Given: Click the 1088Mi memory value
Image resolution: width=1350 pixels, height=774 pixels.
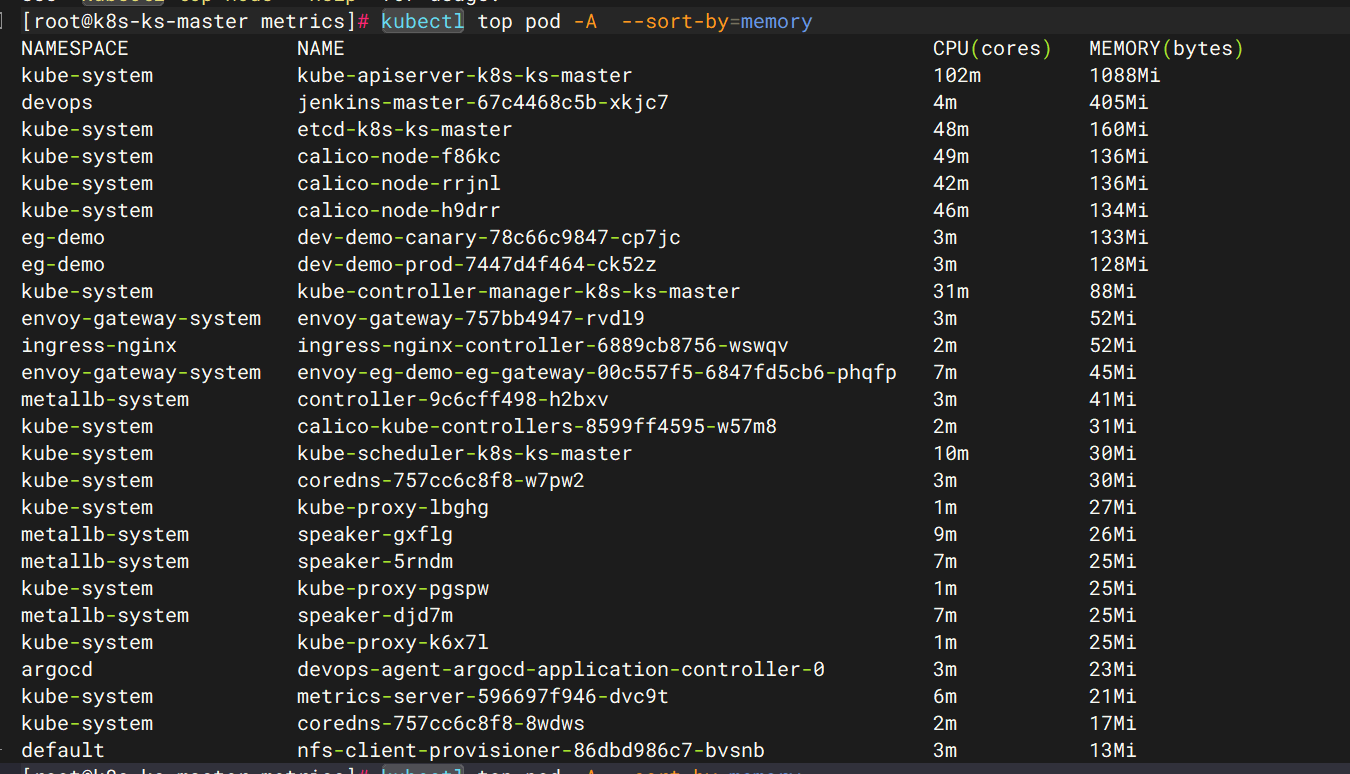Looking at the screenshot, I should click(1124, 75).
